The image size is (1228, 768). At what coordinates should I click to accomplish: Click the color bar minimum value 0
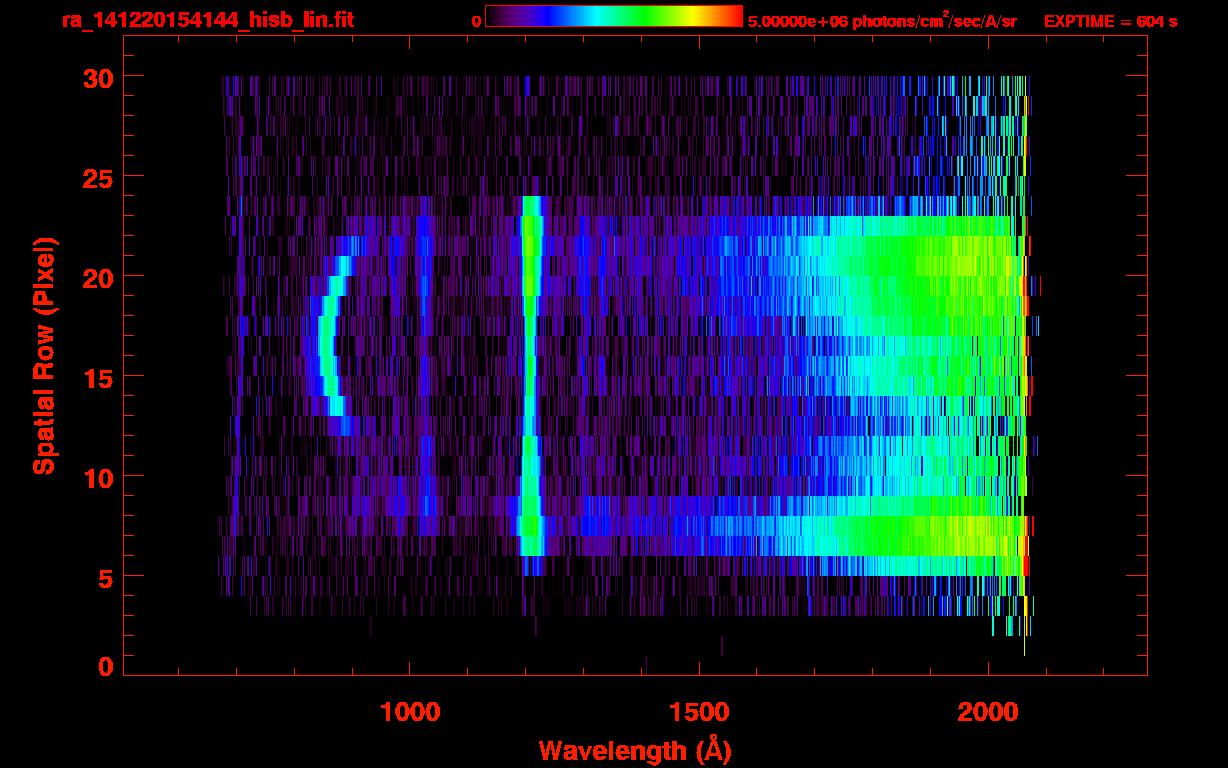476,21
